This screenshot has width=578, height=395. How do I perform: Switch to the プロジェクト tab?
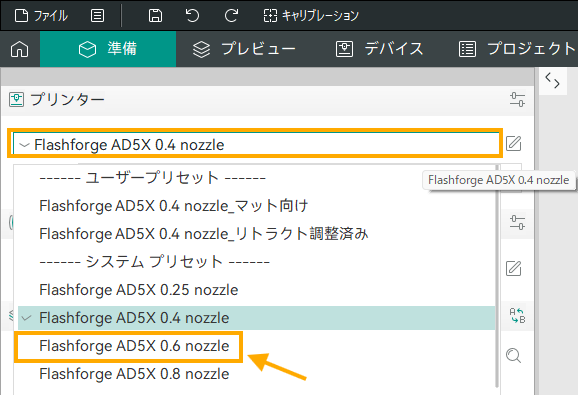point(517,49)
